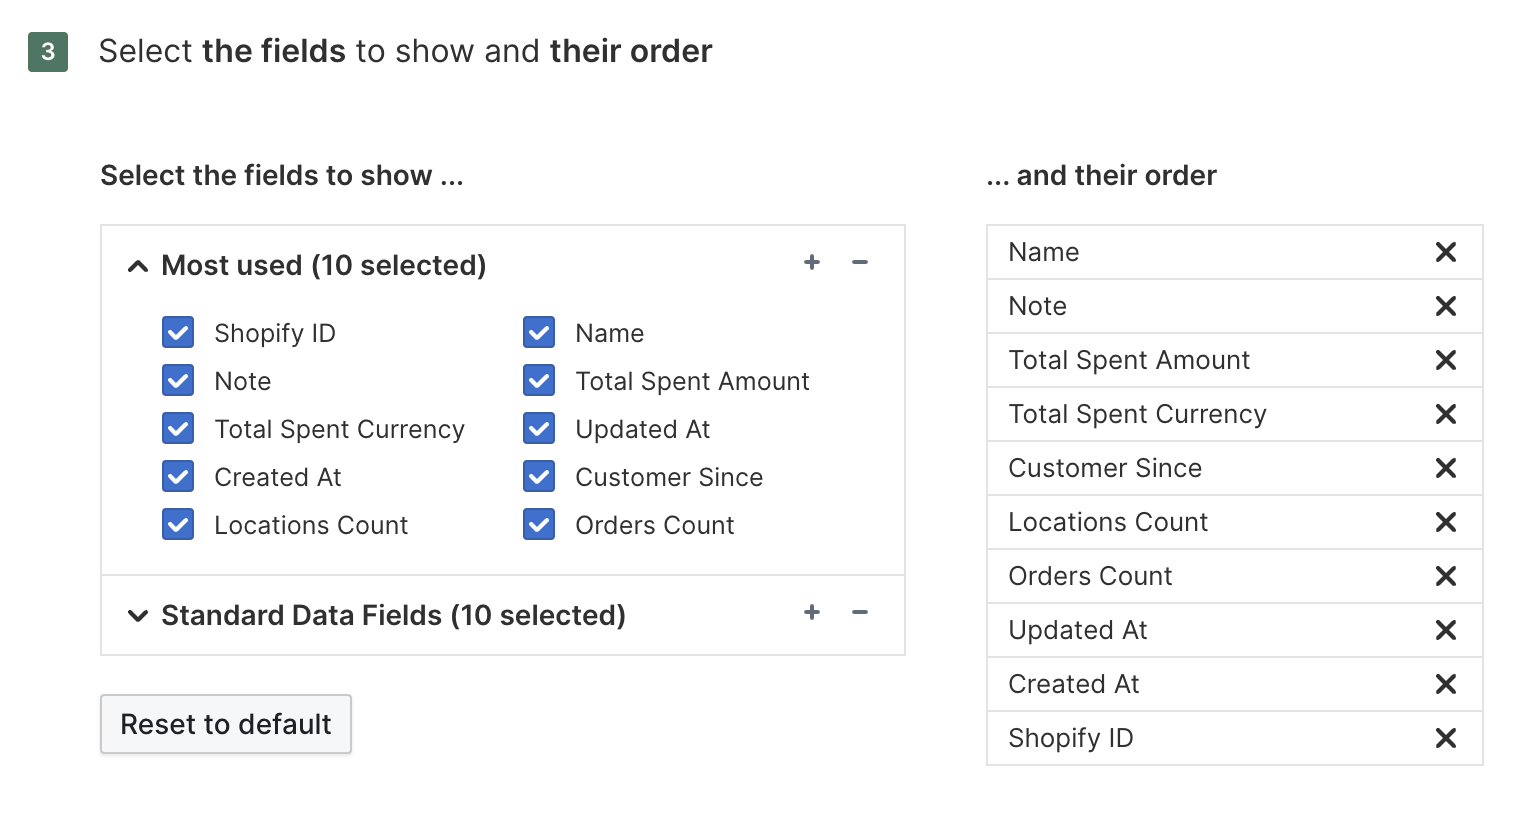
Task: Remove Updated At from the order list
Action: [1446, 630]
